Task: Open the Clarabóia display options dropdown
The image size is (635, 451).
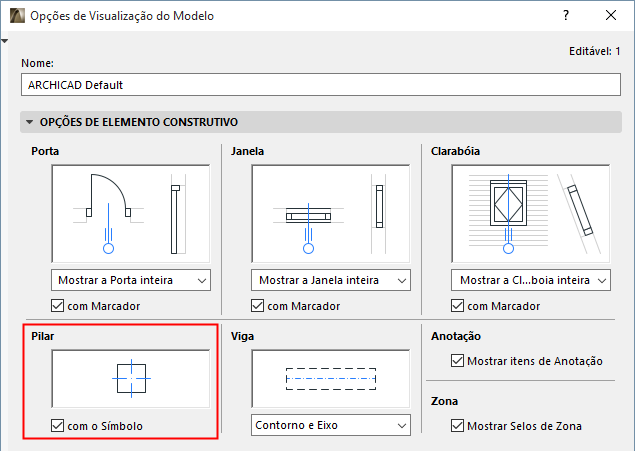Action: (x=530, y=280)
